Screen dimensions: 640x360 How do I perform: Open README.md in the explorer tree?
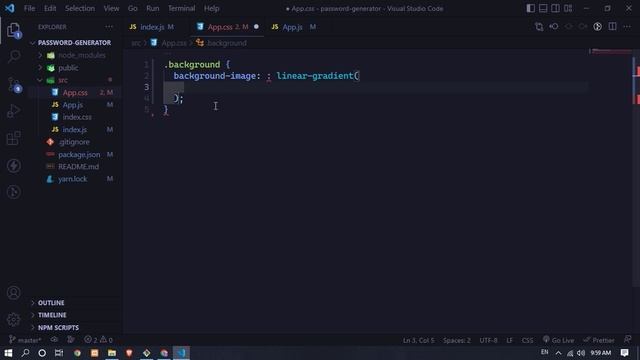(x=78, y=167)
